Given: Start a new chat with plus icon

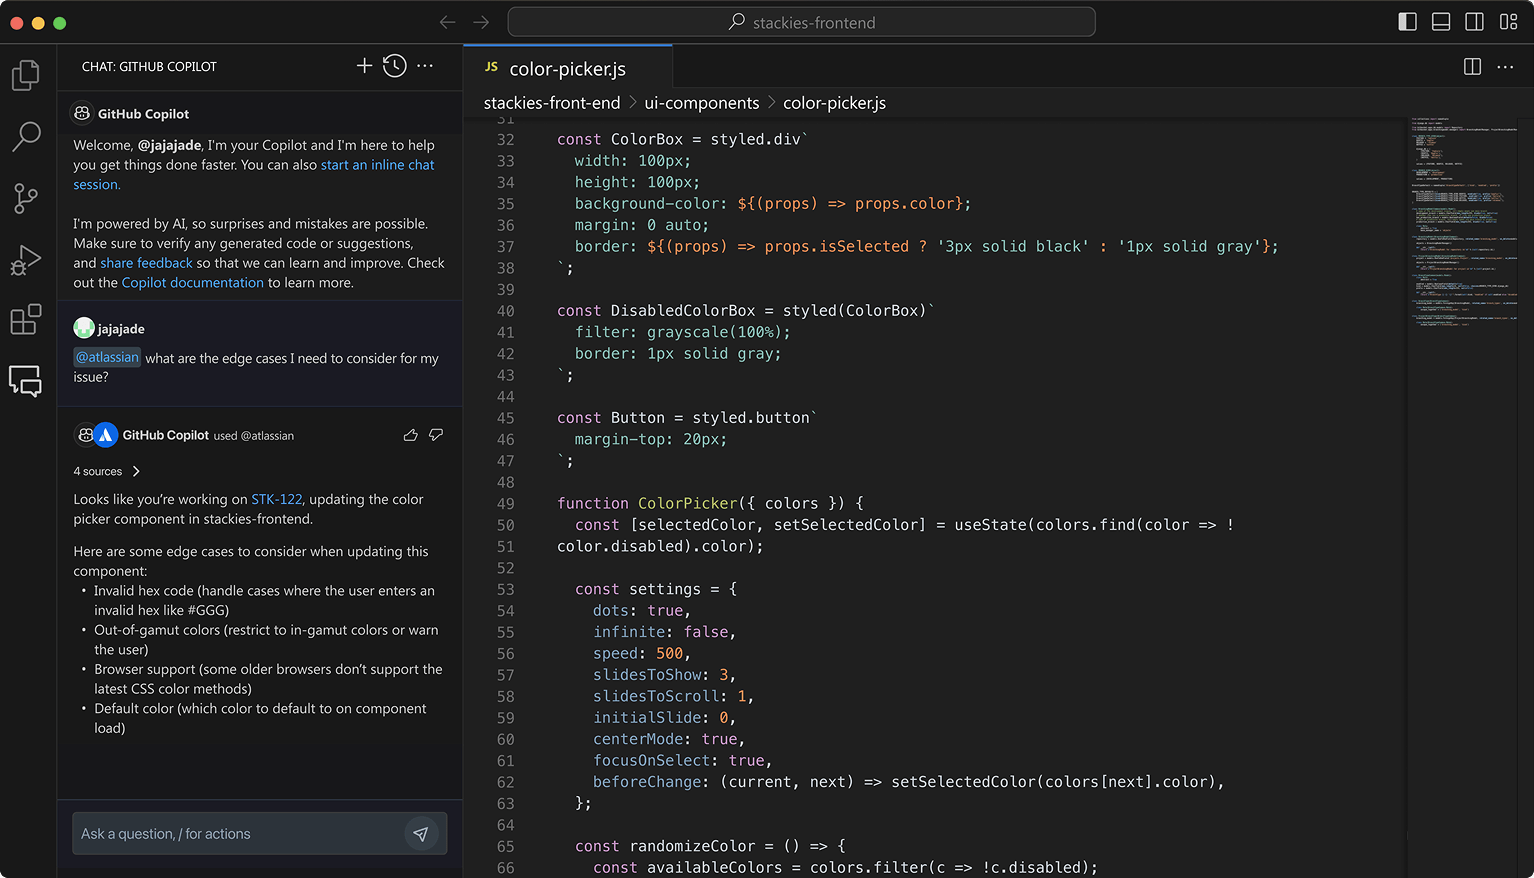Looking at the screenshot, I should 364,66.
